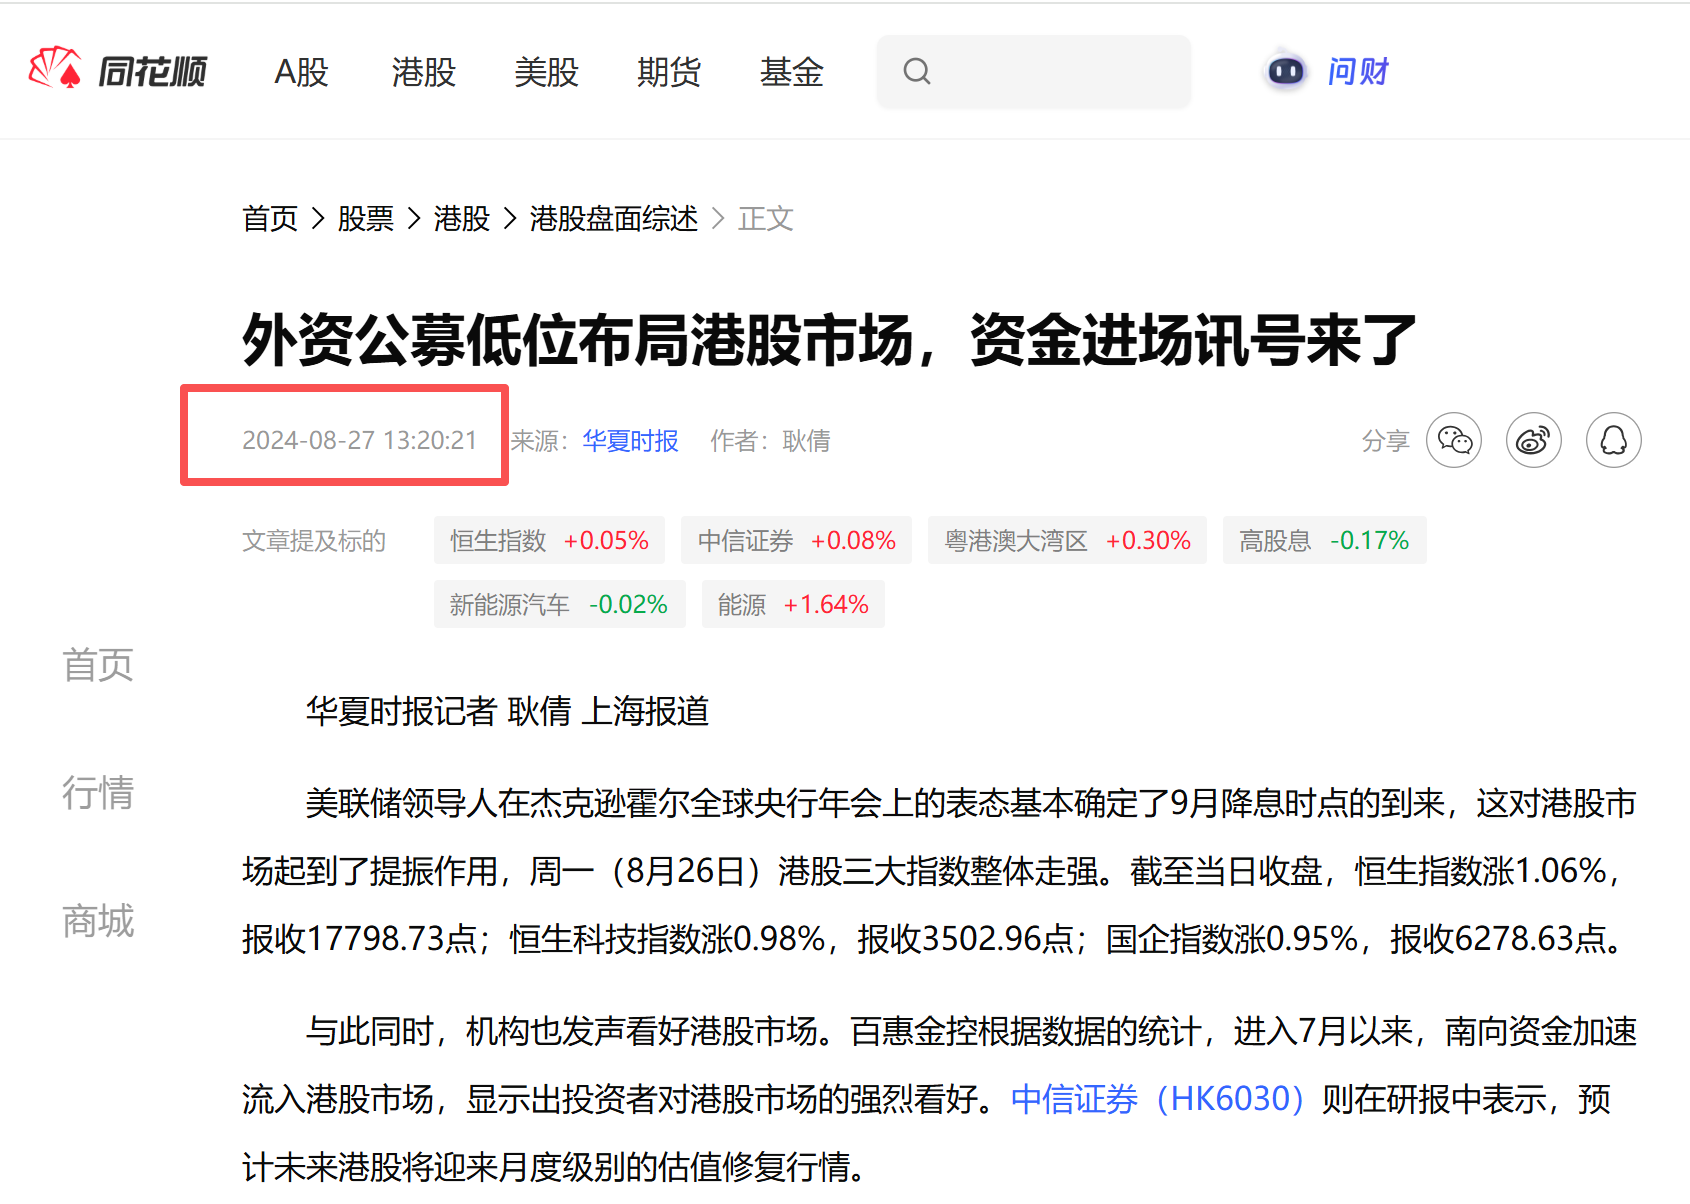Click the 分享 label
This screenshot has width=1690, height=1204.
pyautogui.click(x=1386, y=441)
